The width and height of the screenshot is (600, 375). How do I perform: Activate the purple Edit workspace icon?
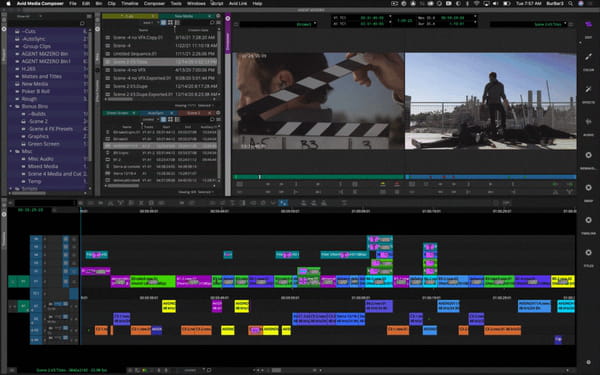pos(589,24)
